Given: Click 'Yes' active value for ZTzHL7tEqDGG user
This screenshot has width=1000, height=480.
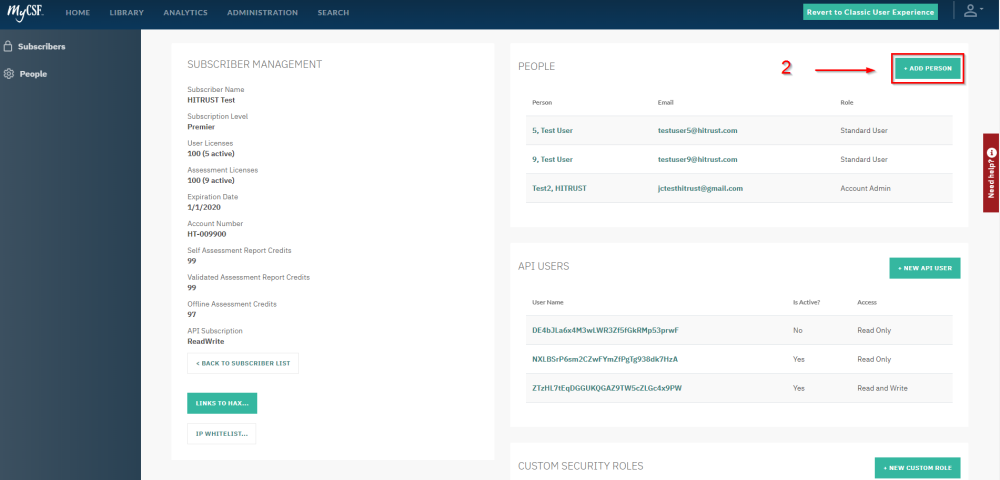Looking at the screenshot, I should pos(798,388).
